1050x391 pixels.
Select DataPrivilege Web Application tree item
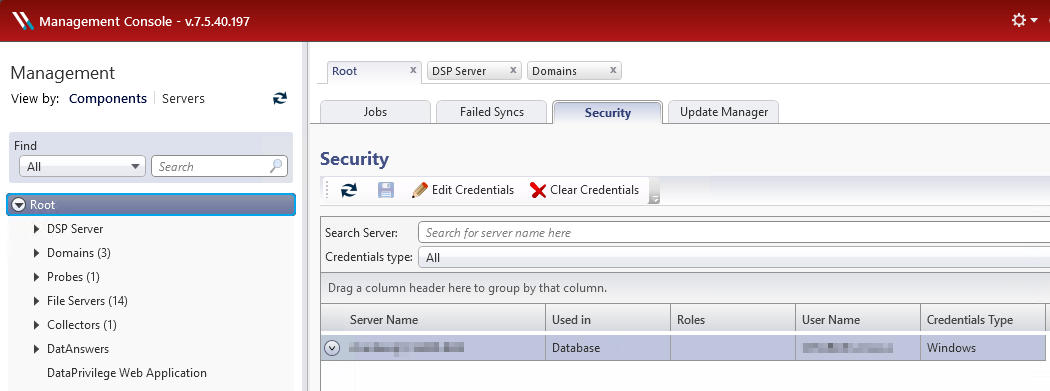click(127, 373)
